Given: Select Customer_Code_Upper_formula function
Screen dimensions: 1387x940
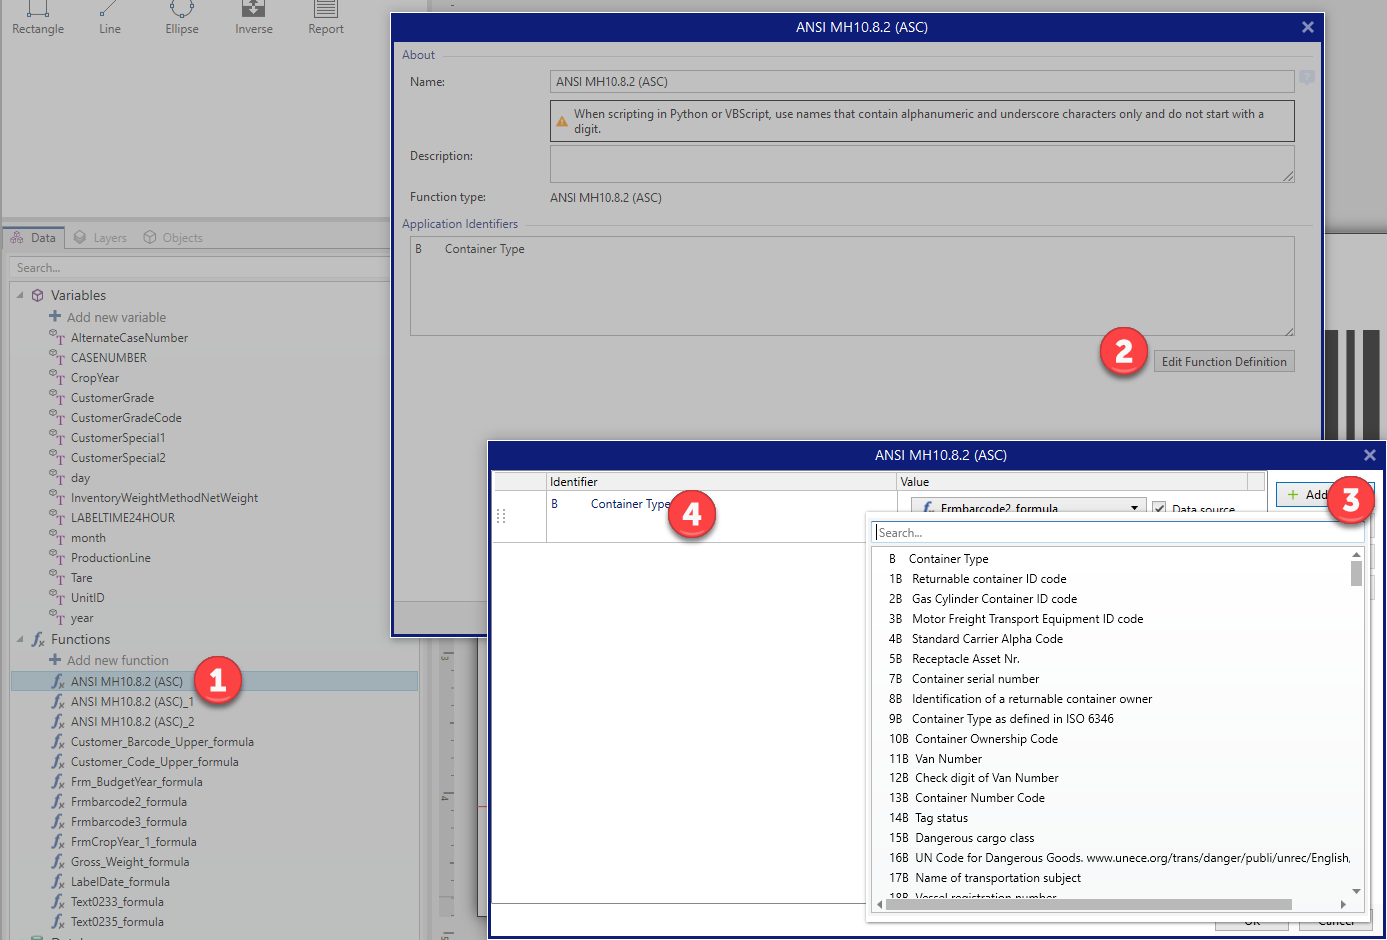Looking at the screenshot, I should tap(154, 762).
